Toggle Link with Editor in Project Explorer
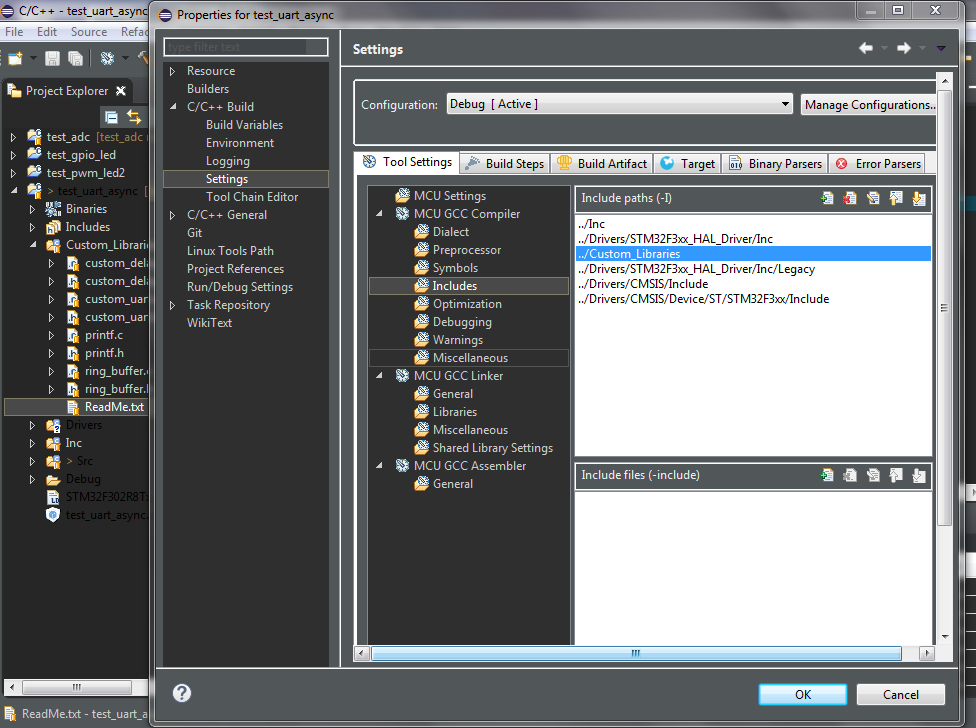The height and width of the screenshot is (728, 976). [x=134, y=118]
